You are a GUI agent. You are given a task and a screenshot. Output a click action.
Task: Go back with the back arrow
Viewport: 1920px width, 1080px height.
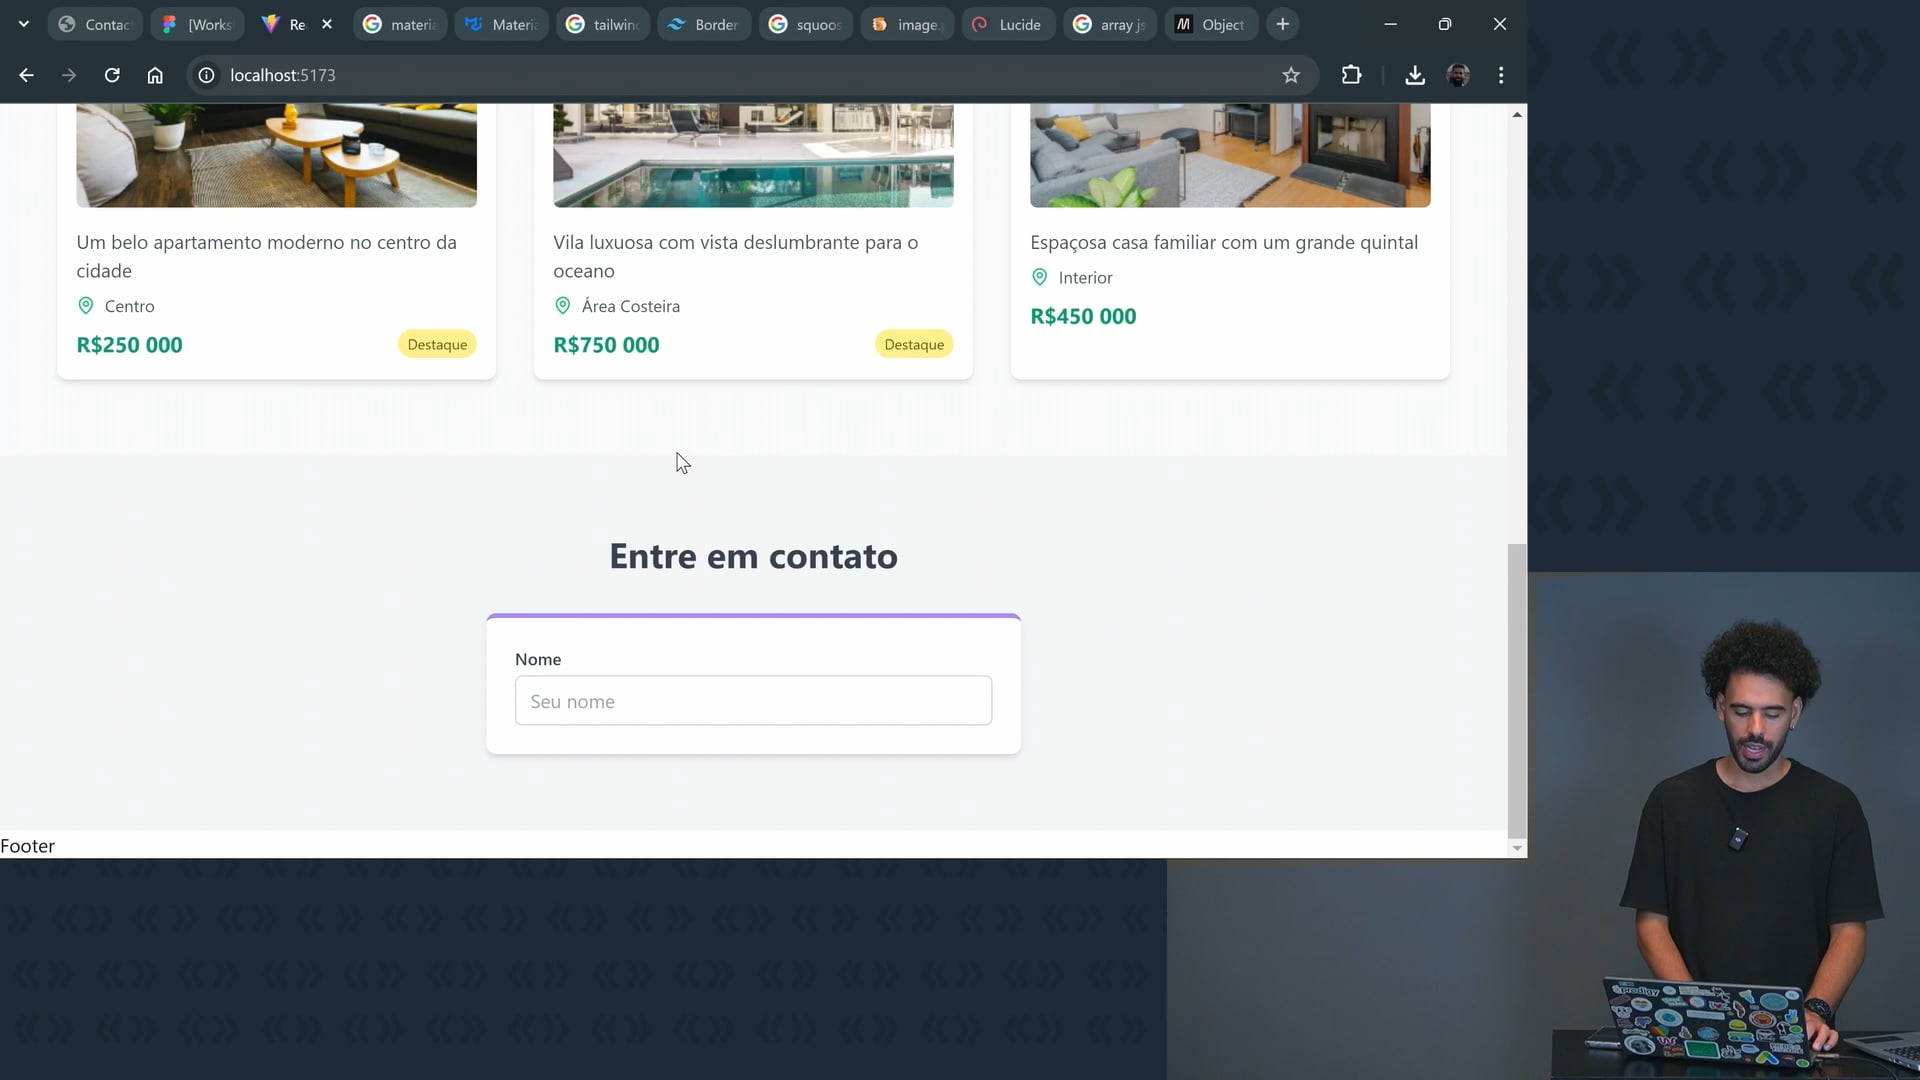pos(27,75)
